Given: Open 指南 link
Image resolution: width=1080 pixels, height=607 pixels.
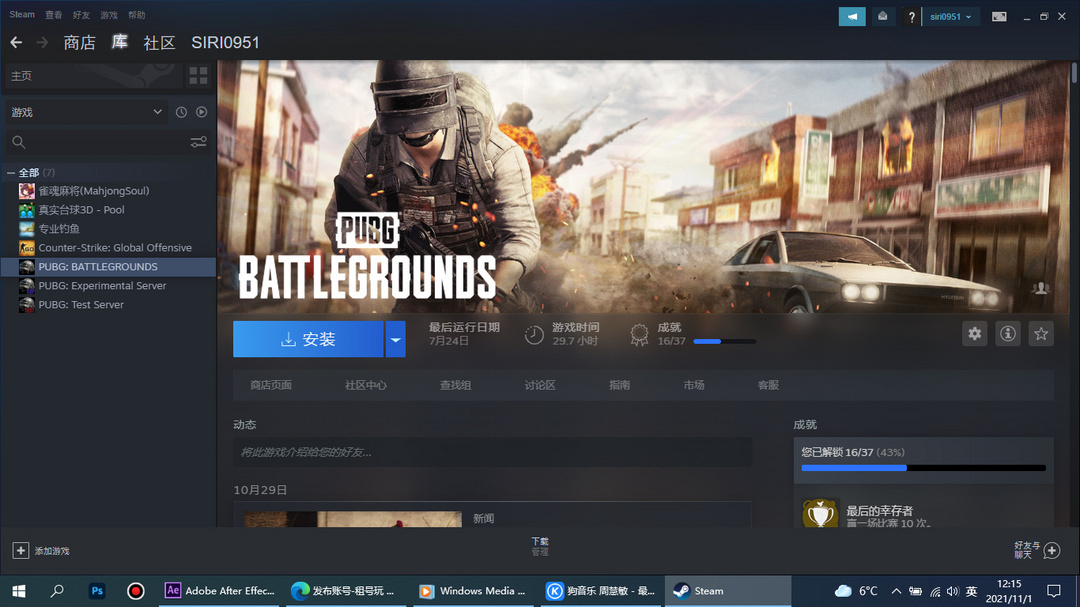Looking at the screenshot, I should 619,385.
